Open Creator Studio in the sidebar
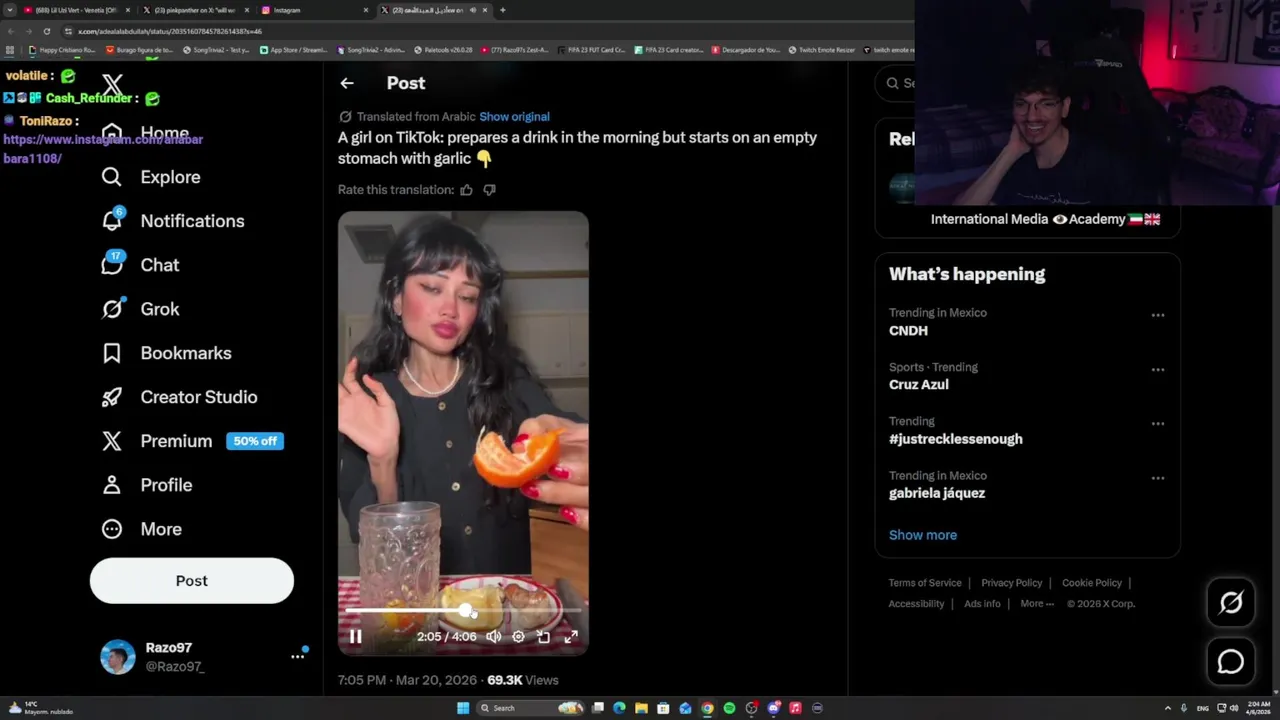Viewport: 1280px width, 720px height. click(x=179, y=397)
